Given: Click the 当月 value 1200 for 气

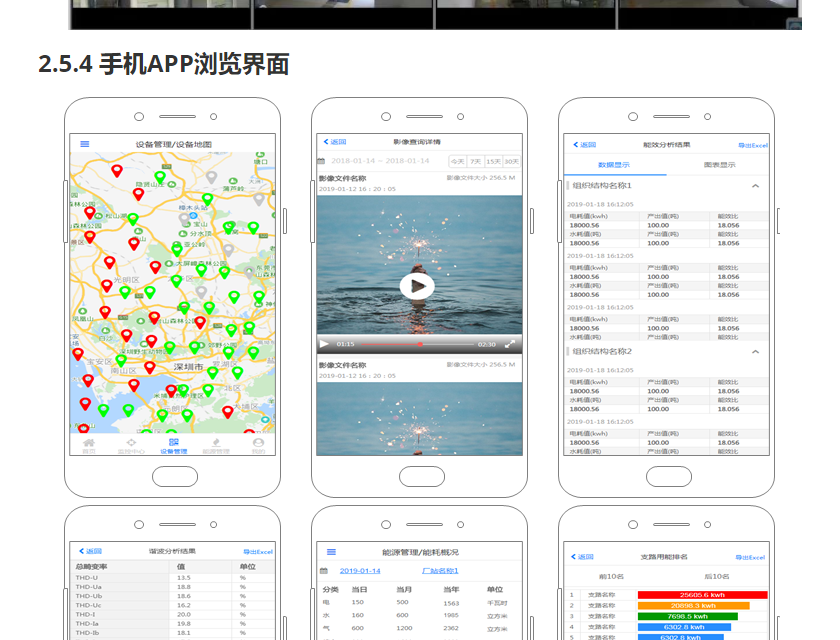Looking at the screenshot, I should coord(404,628).
